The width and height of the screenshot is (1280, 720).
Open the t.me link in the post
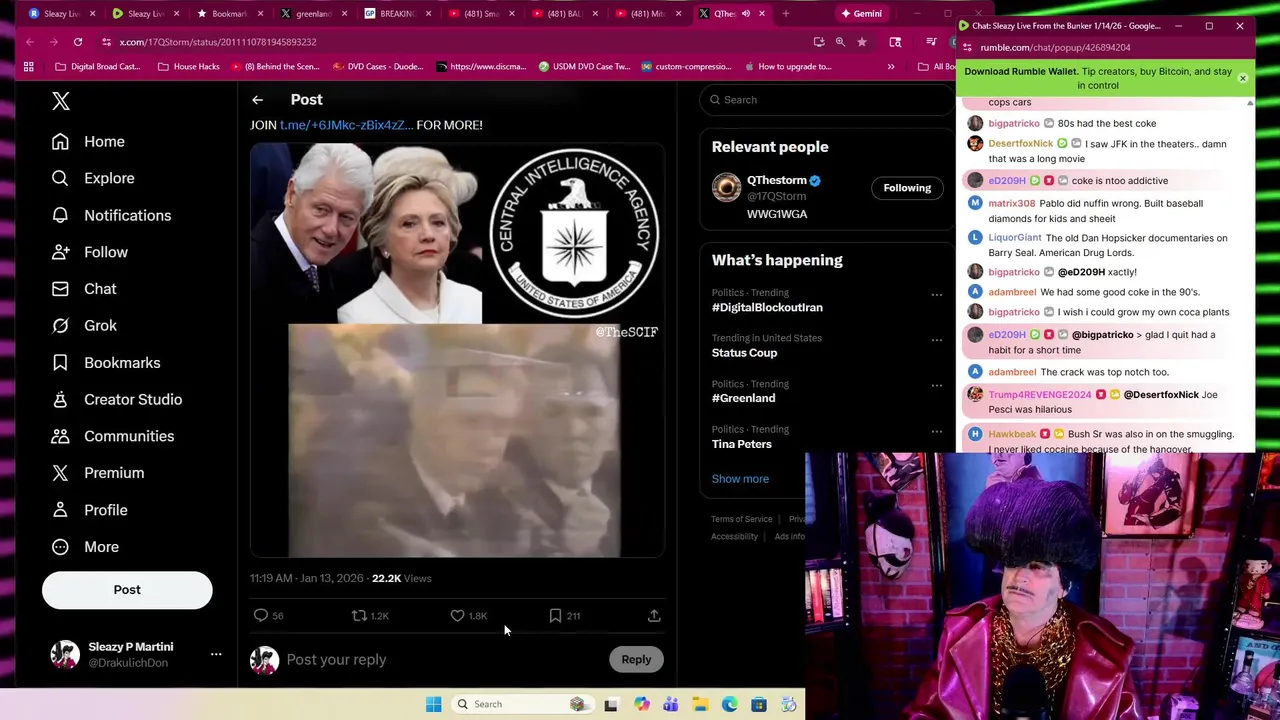point(346,125)
